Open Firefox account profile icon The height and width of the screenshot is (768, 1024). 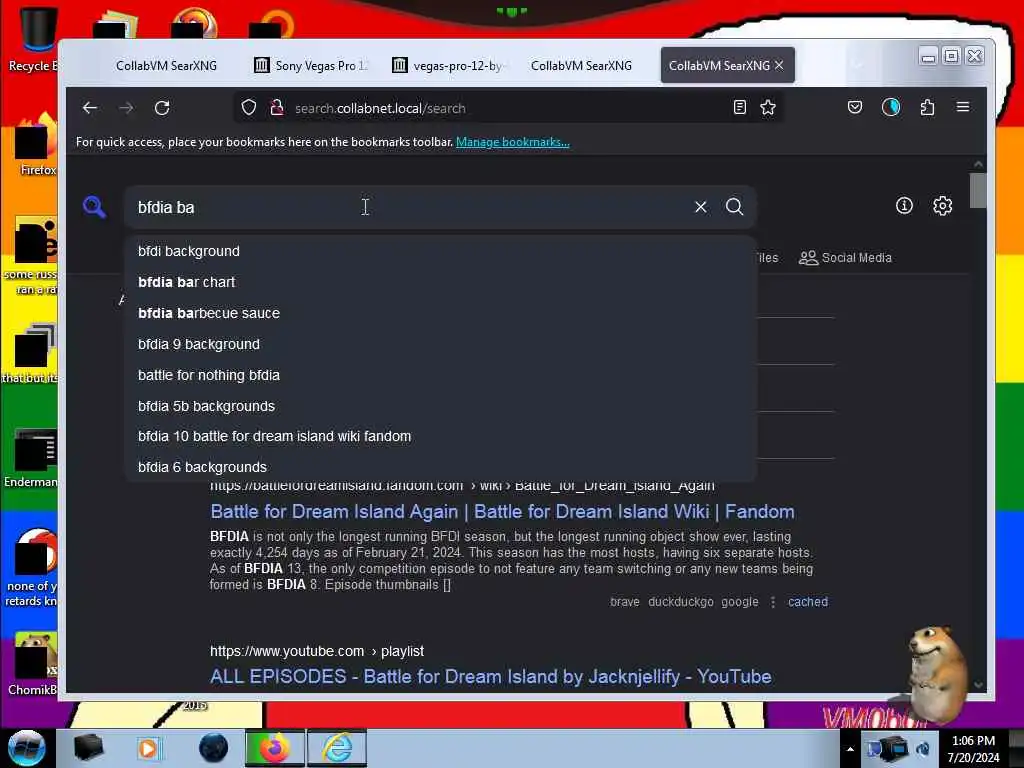click(891, 107)
